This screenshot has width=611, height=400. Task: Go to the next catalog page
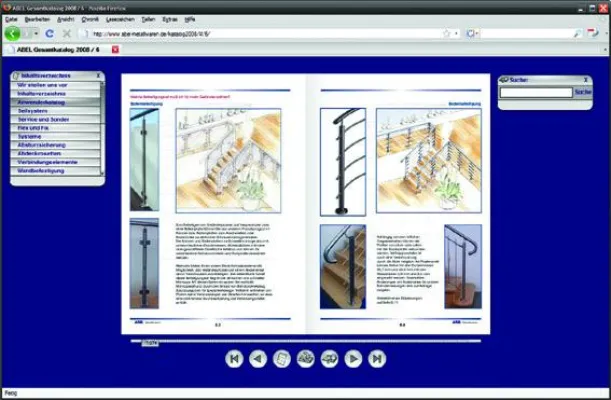pos(353,359)
